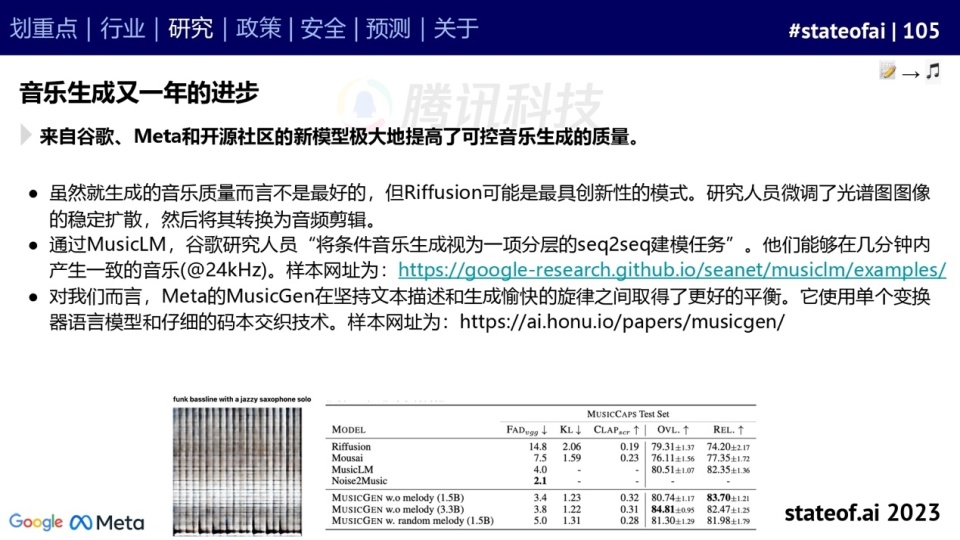This screenshot has width=960, height=540.
Task: Select the 安全 header section
Action: pos(323,29)
